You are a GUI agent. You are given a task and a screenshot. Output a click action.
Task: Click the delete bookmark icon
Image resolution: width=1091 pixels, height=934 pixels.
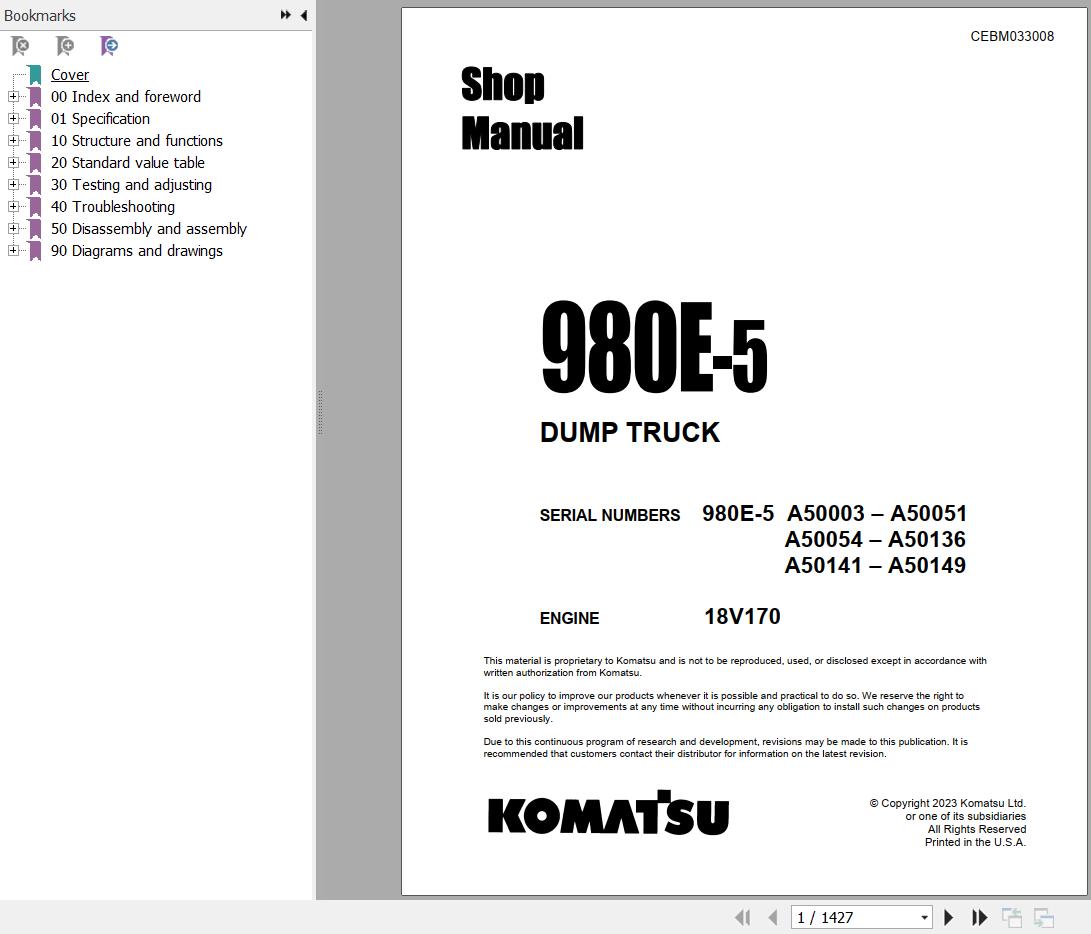tap(20, 46)
